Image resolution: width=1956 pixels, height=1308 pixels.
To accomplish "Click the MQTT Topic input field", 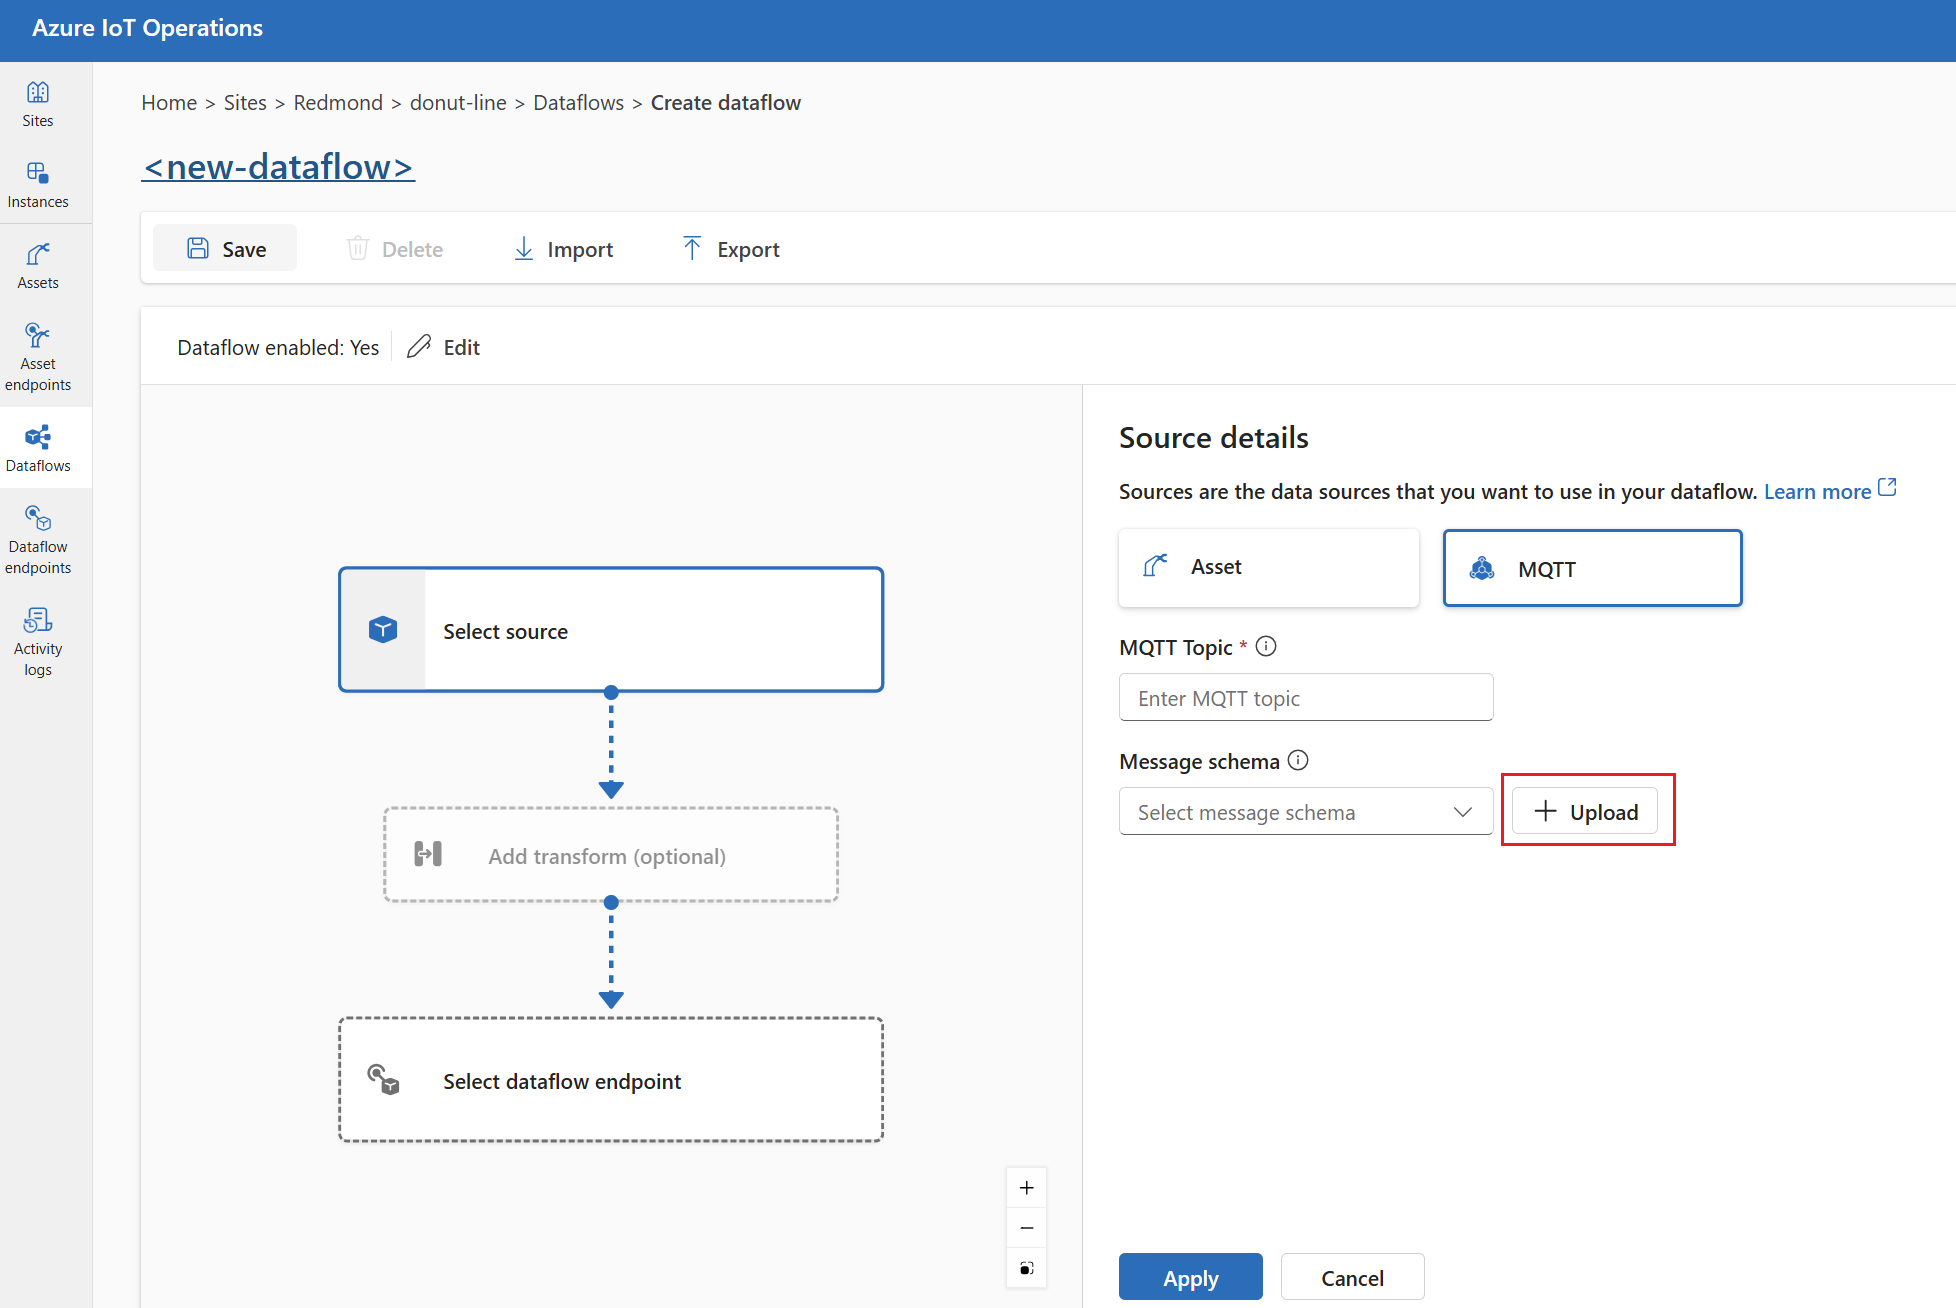I will (x=1306, y=698).
